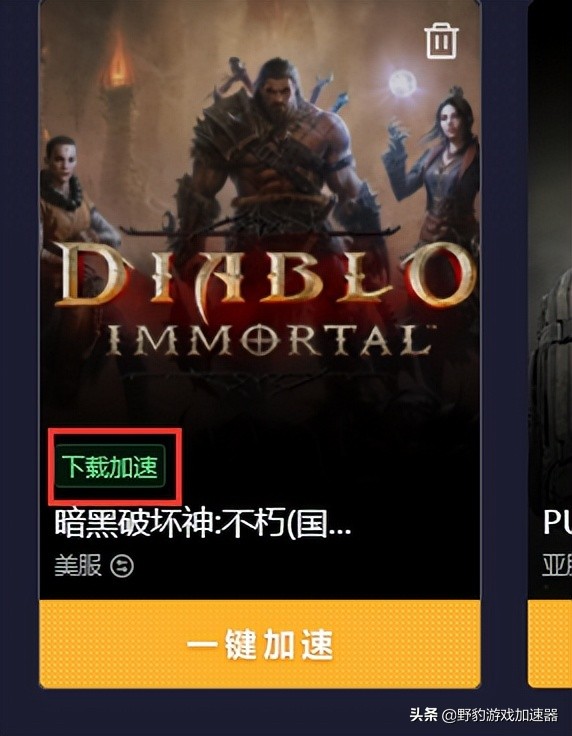This screenshot has height=736, width=572.
Task: Open the 暗黑破坏神:不朽 game title
Action: [x=203, y=523]
